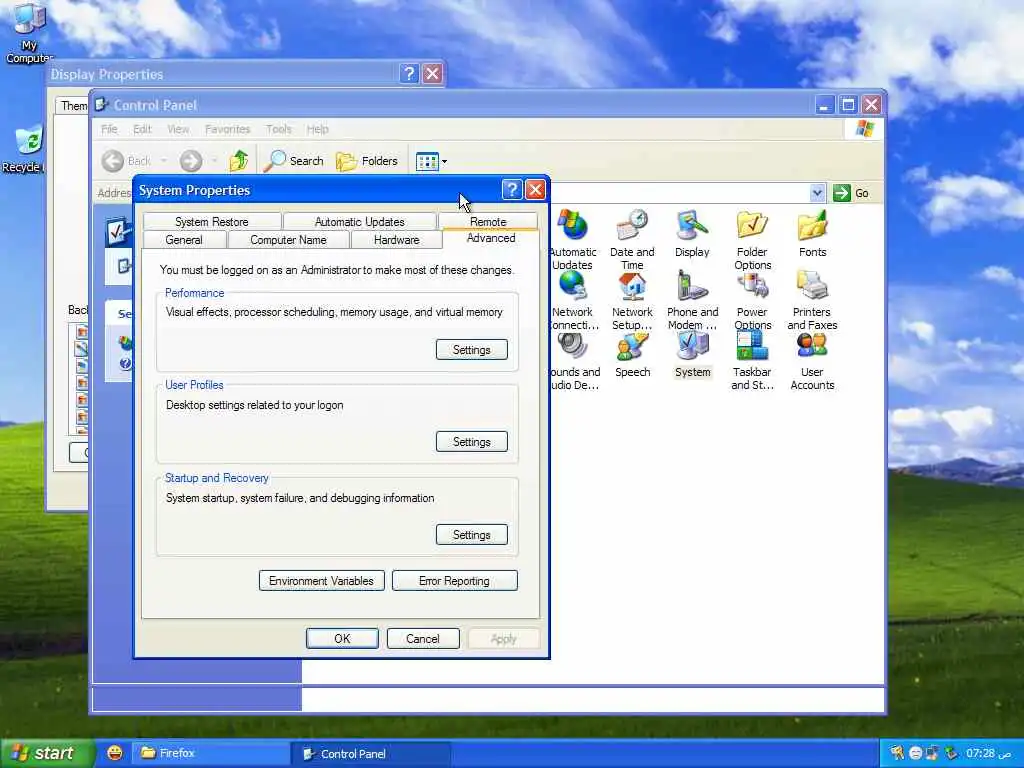Click the Go button in address bar
This screenshot has height=768, width=1024.
coord(851,193)
